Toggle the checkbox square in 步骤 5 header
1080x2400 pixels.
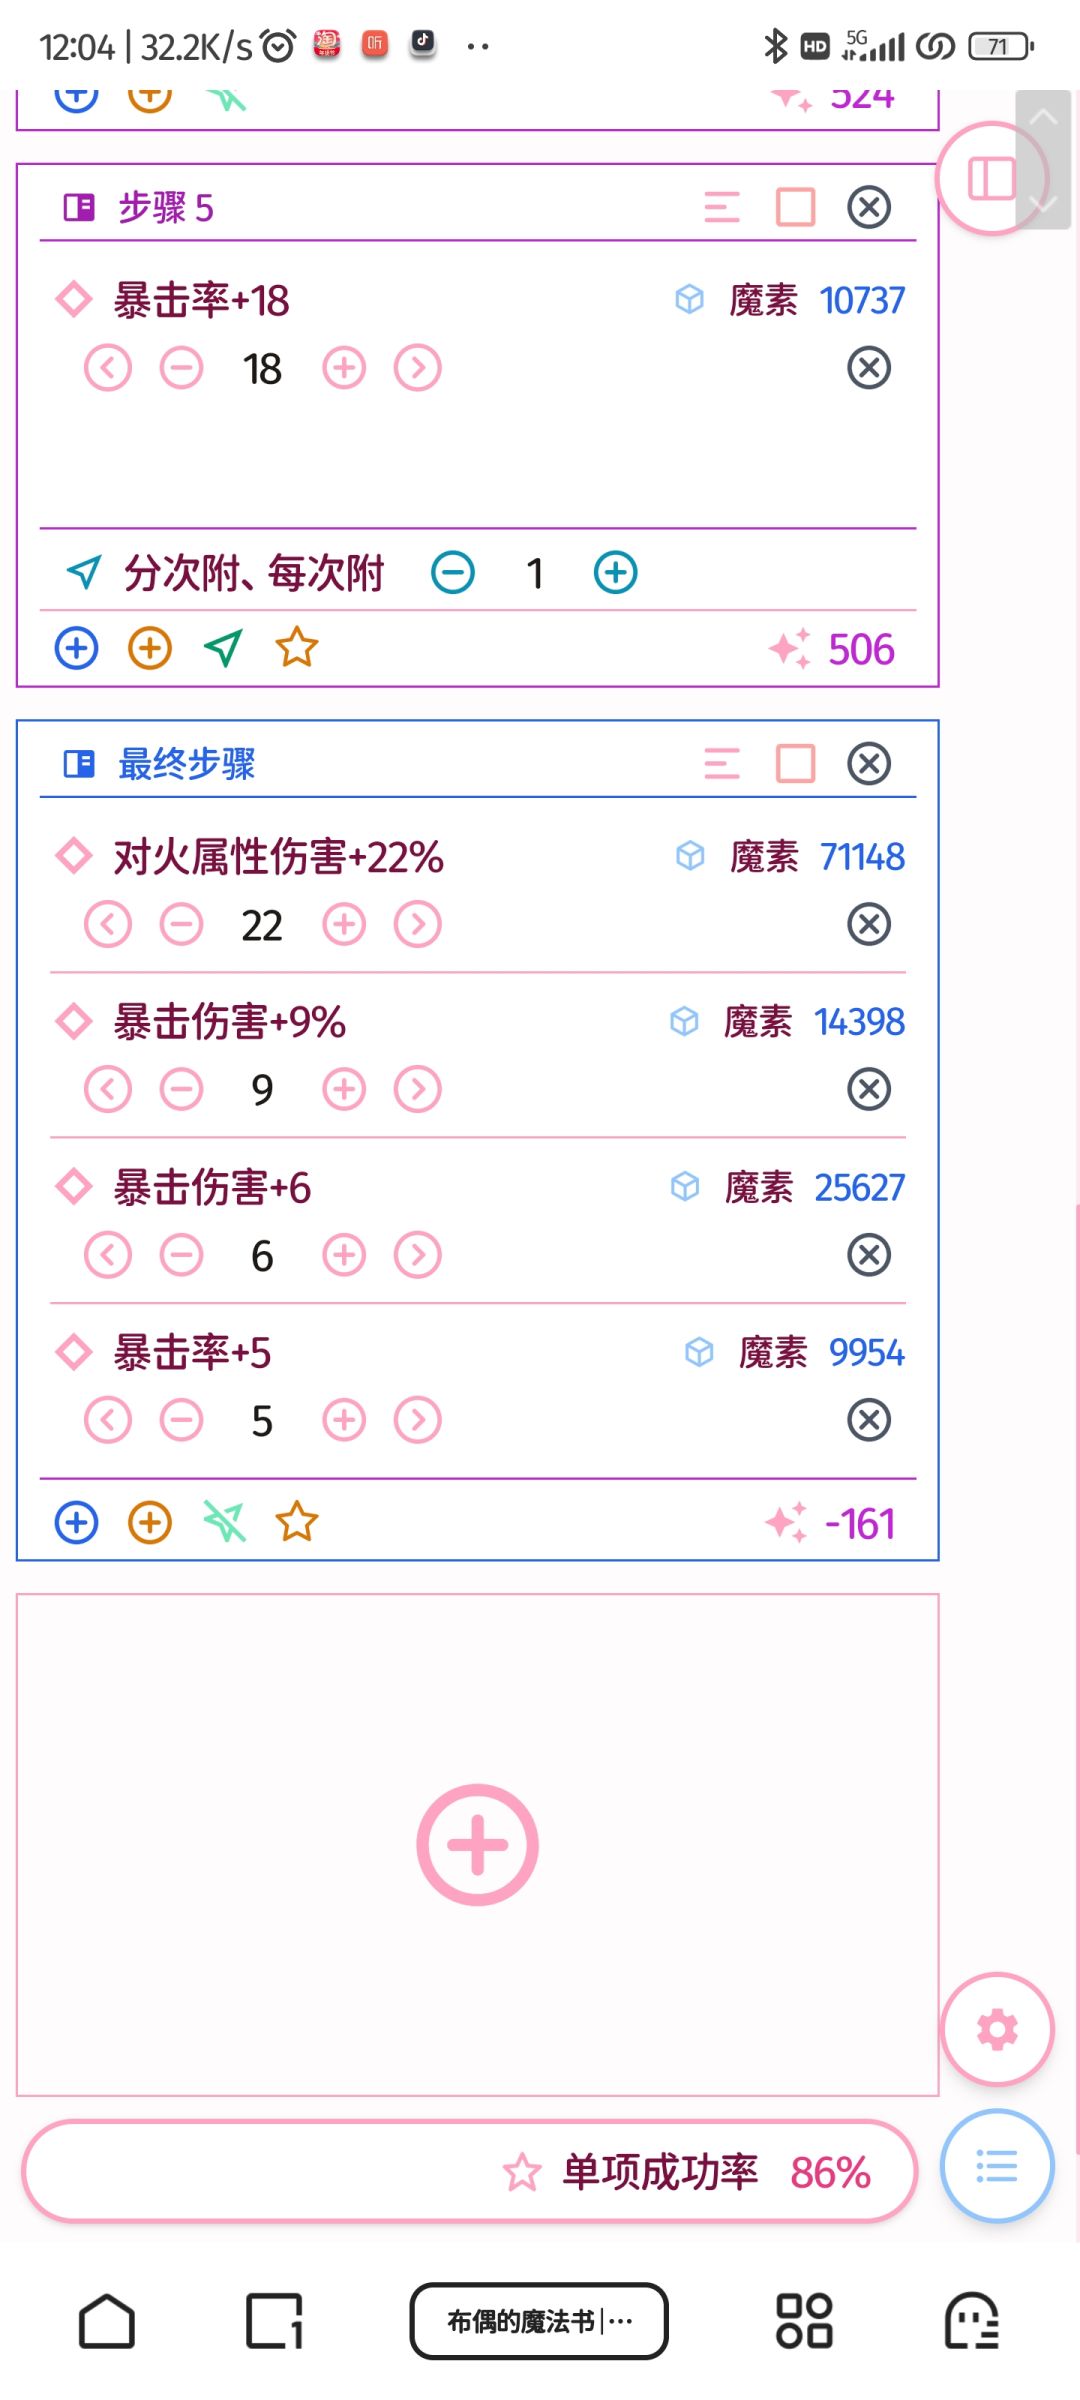(x=795, y=208)
